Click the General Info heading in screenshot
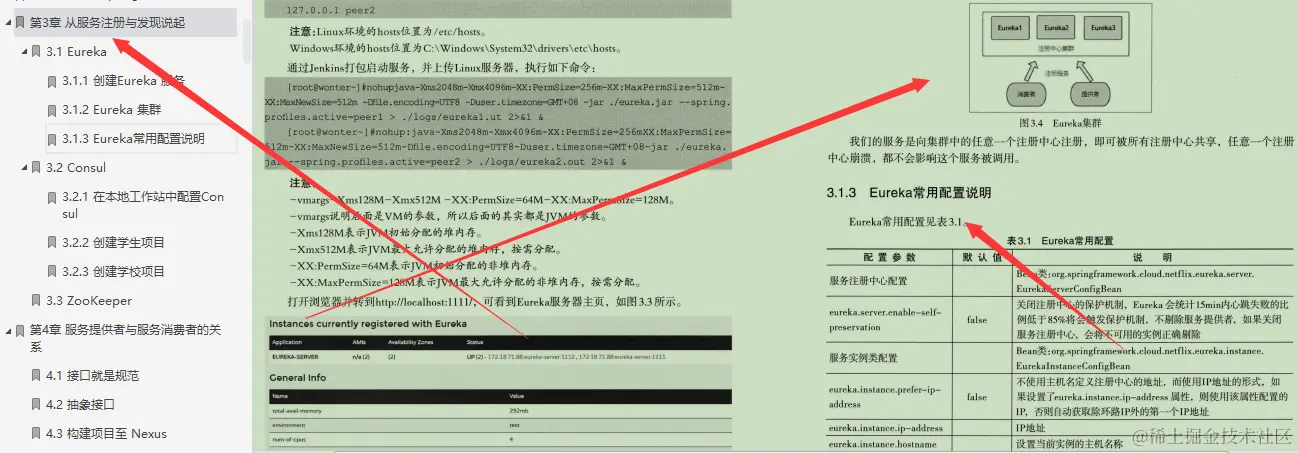The height and width of the screenshot is (453, 1298). coord(298,378)
